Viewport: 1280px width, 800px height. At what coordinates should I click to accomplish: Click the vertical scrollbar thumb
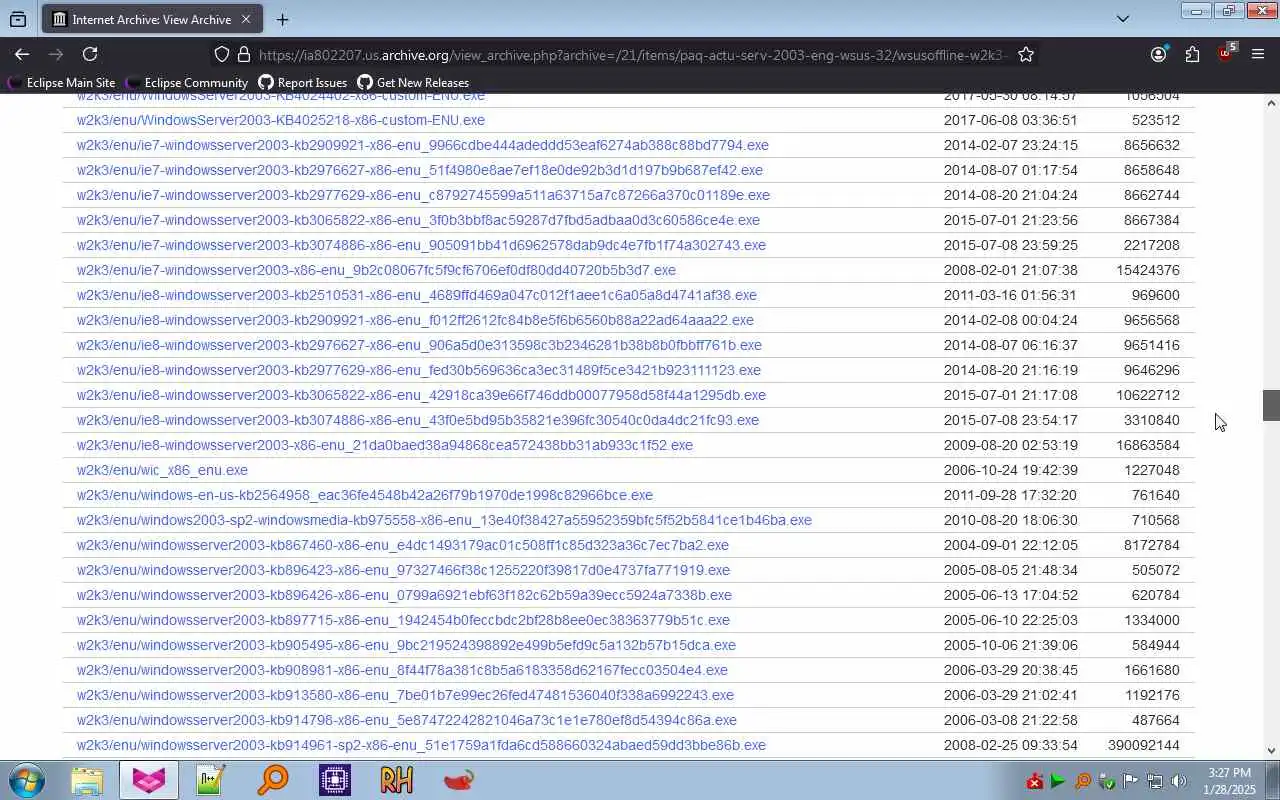[x=1272, y=405]
